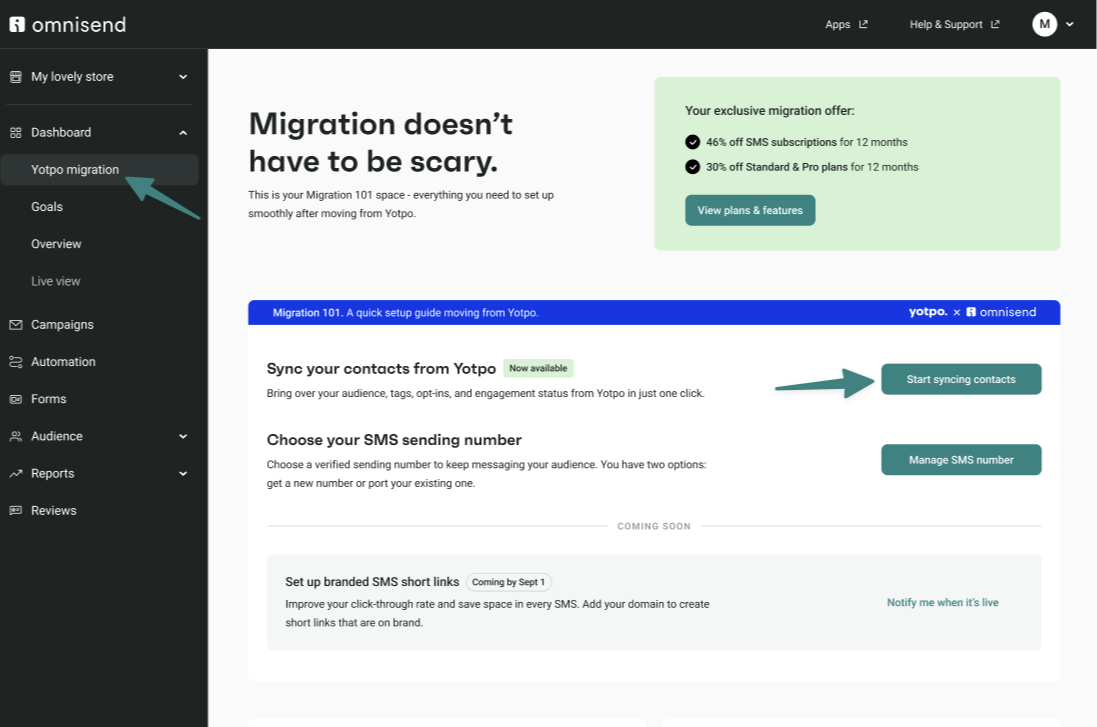Select Overview in the Dashboard menu

point(56,244)
